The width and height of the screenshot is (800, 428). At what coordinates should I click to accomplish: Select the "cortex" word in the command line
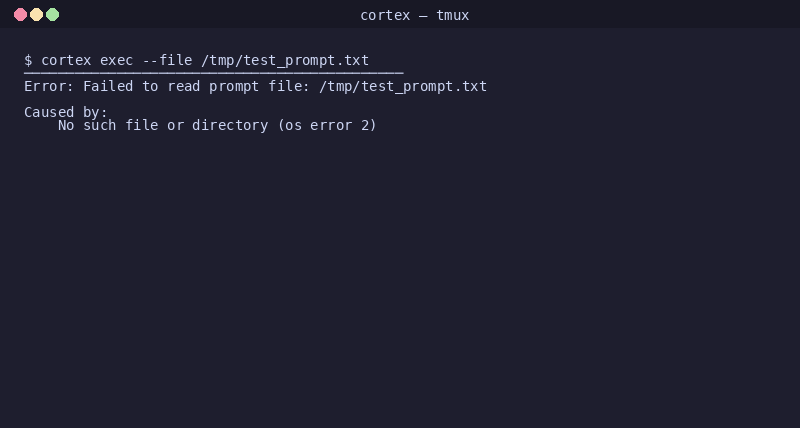pyautogui.click(x=66, y=60)
